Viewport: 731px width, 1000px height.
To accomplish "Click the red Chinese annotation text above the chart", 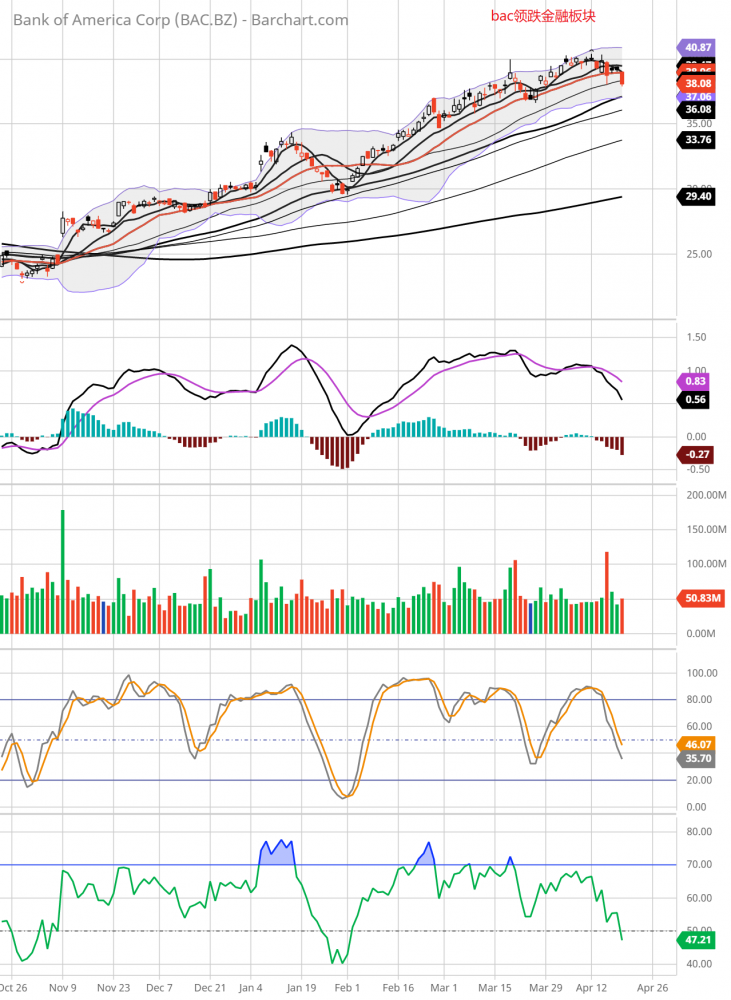I will 543,16.
